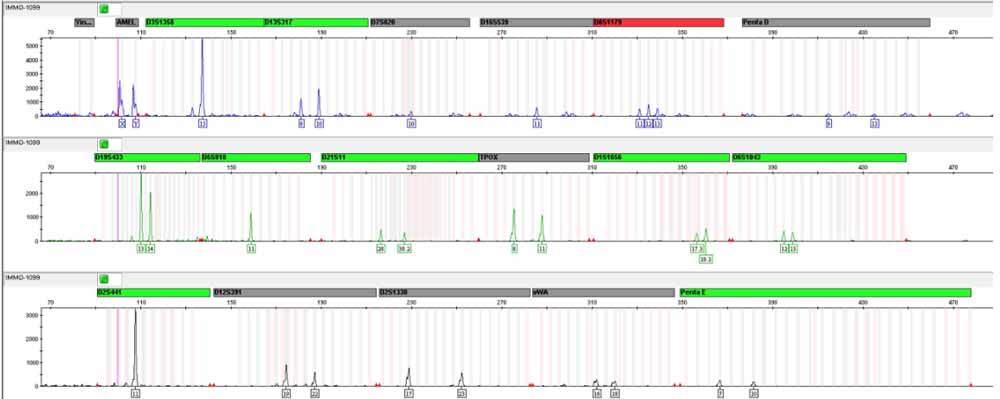Select the D12S391 marker bar

pyautogui.click(x=295, y=293)
